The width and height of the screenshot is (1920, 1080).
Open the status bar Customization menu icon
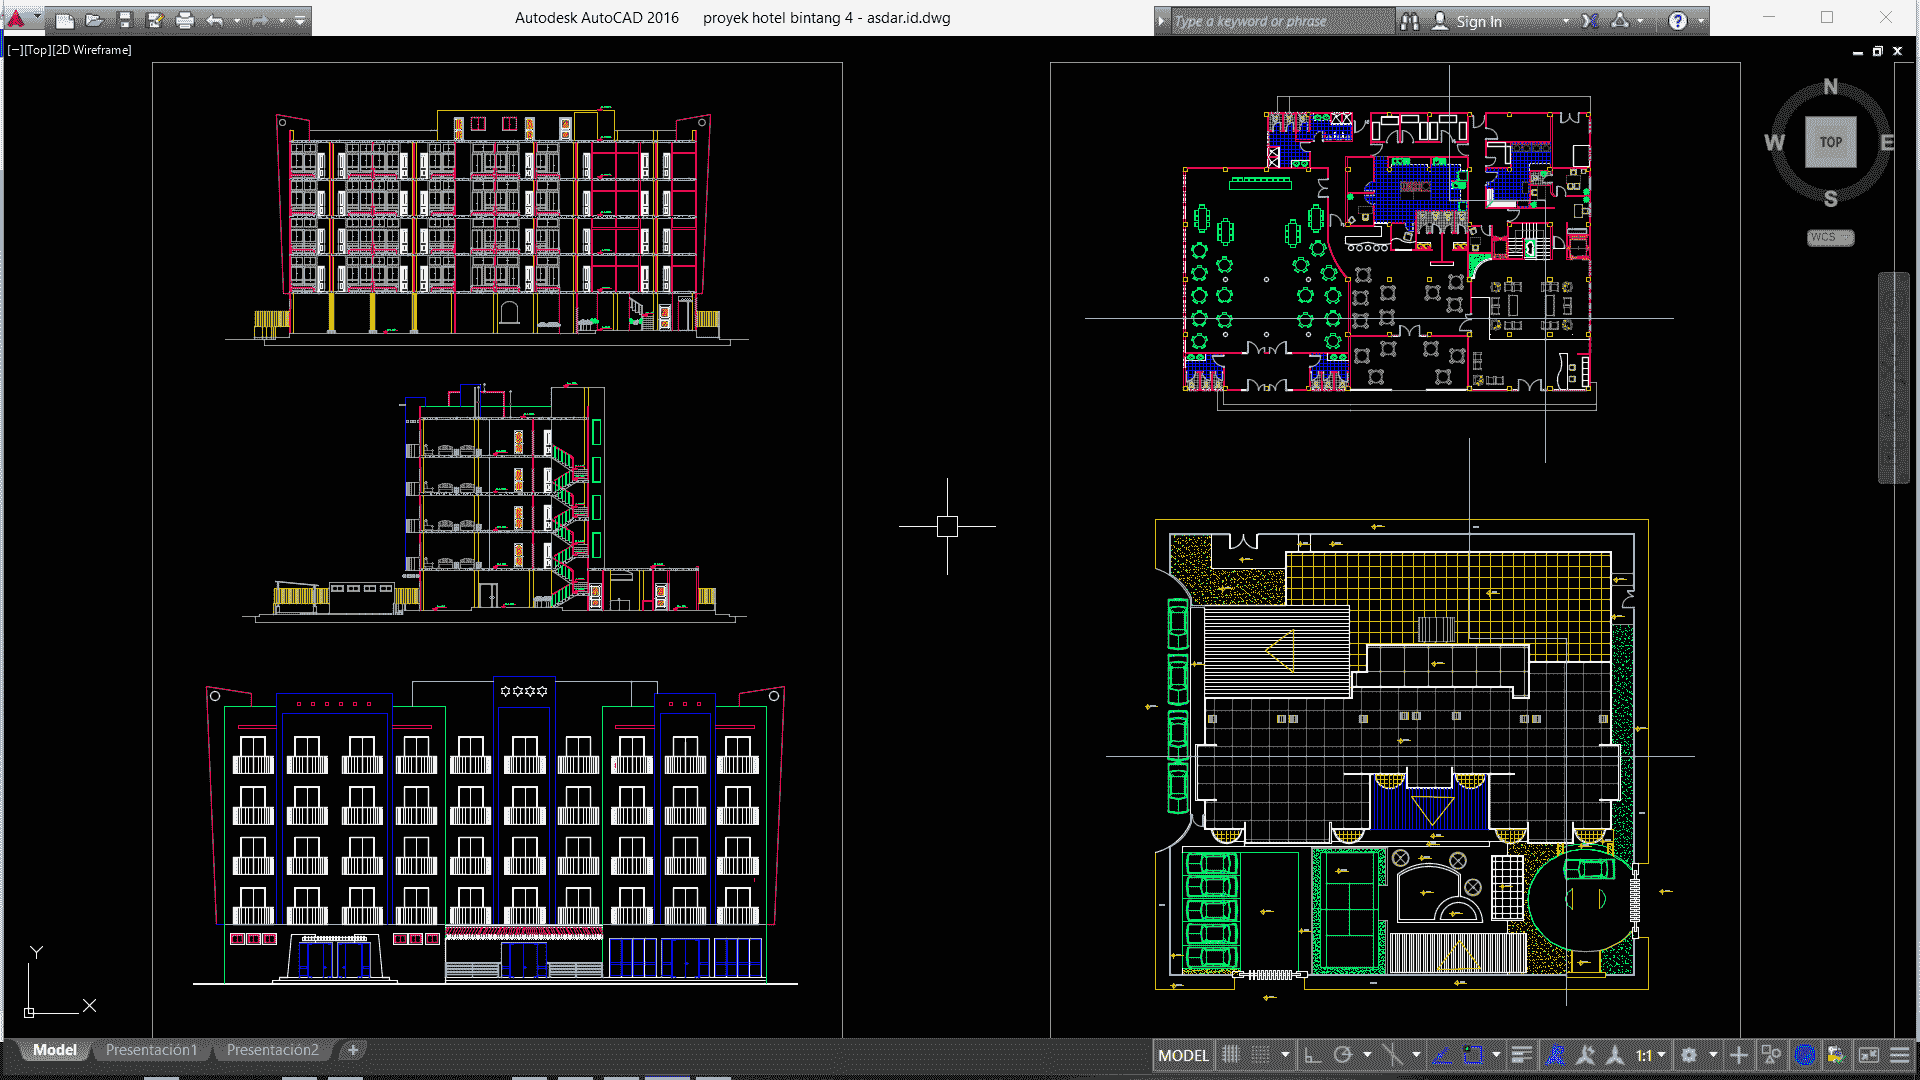tap(1900, 1055)
